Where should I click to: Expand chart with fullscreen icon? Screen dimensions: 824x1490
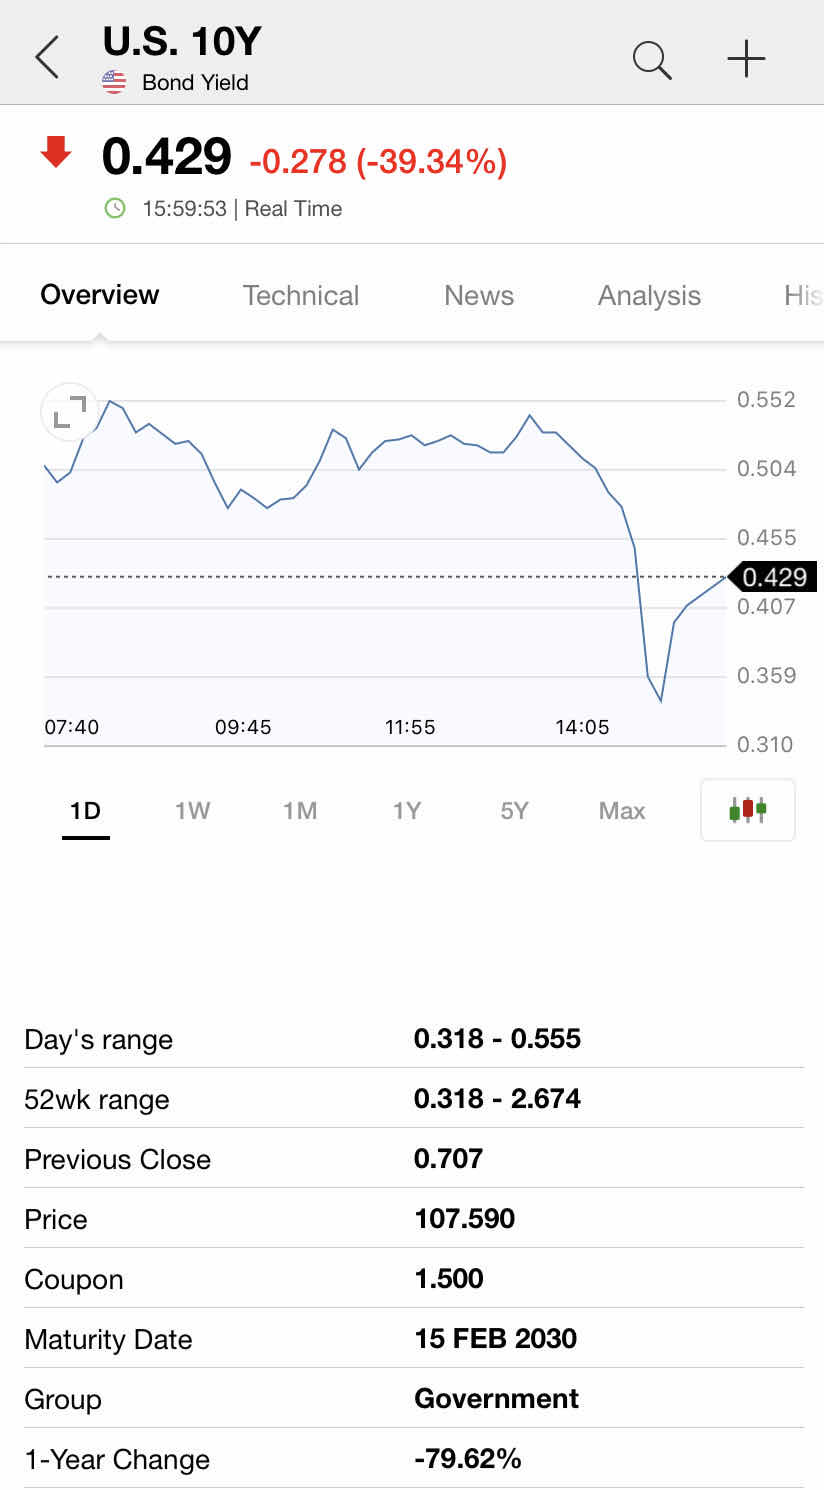[x=69, y=412]
